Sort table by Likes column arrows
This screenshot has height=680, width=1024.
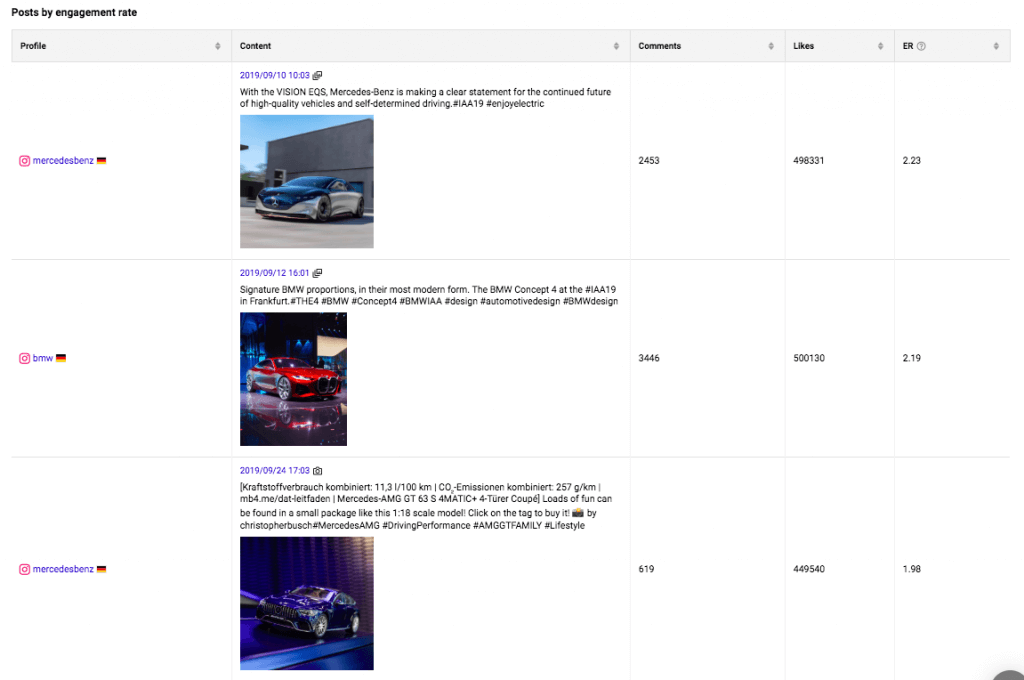pos(880,46)
